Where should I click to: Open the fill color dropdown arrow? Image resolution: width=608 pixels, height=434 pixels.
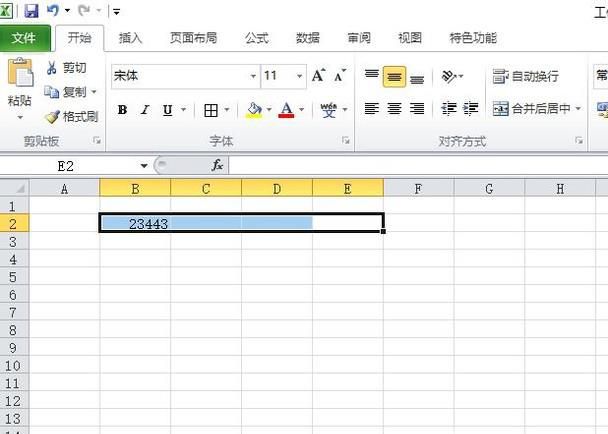(x=269, y=110)
